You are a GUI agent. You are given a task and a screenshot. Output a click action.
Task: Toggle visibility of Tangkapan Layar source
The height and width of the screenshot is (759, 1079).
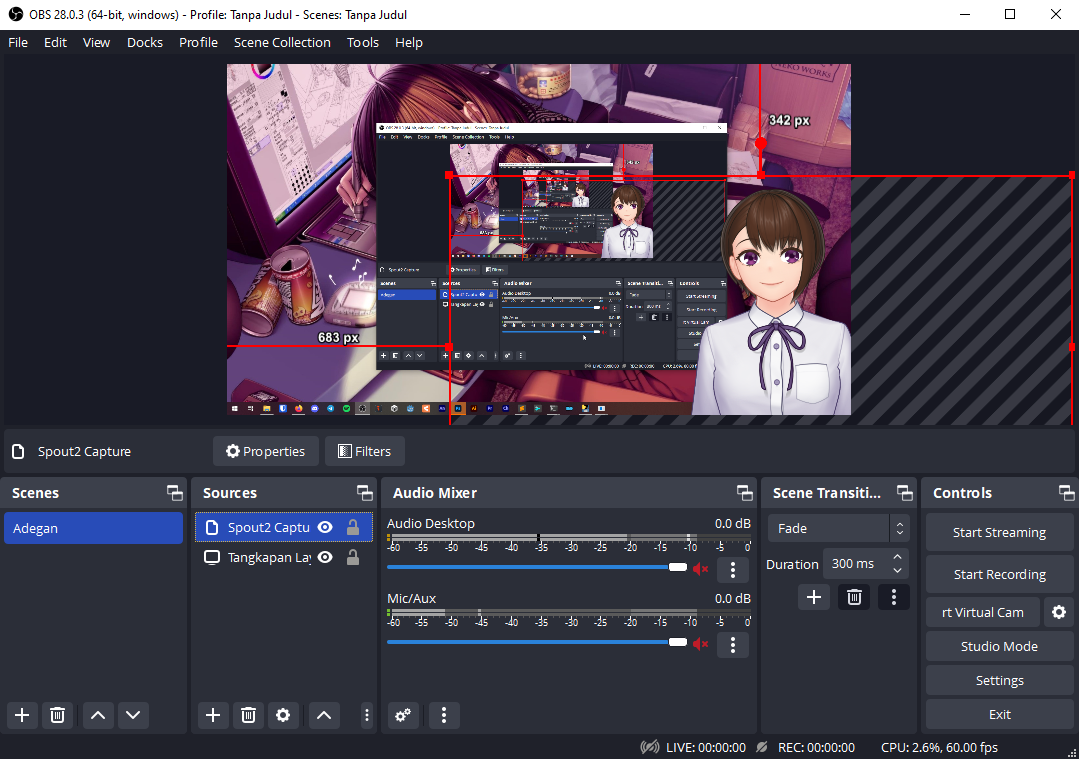tap(325, 557)
